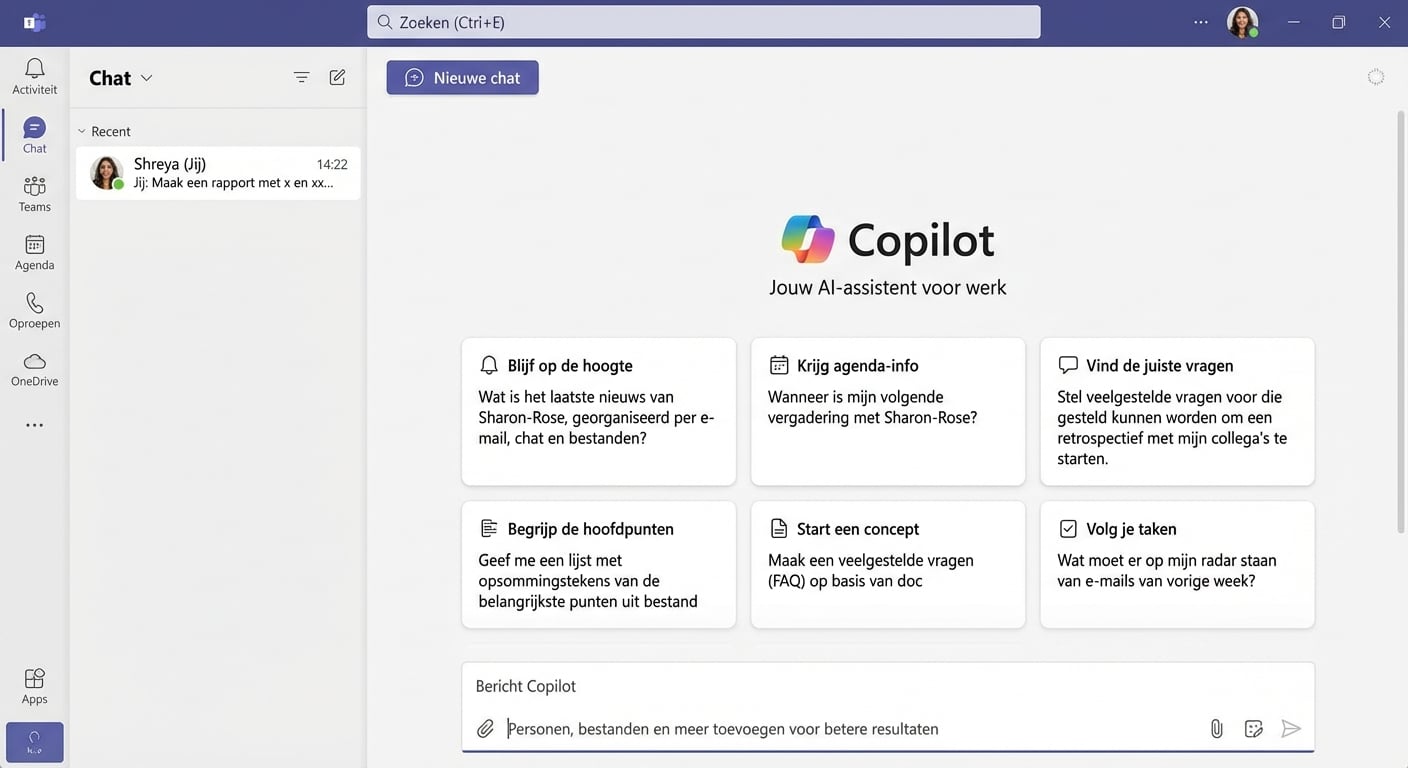This screenshot has height=768, width=1408.
Task: Open the chat filter icon
Action: point(301,76)
